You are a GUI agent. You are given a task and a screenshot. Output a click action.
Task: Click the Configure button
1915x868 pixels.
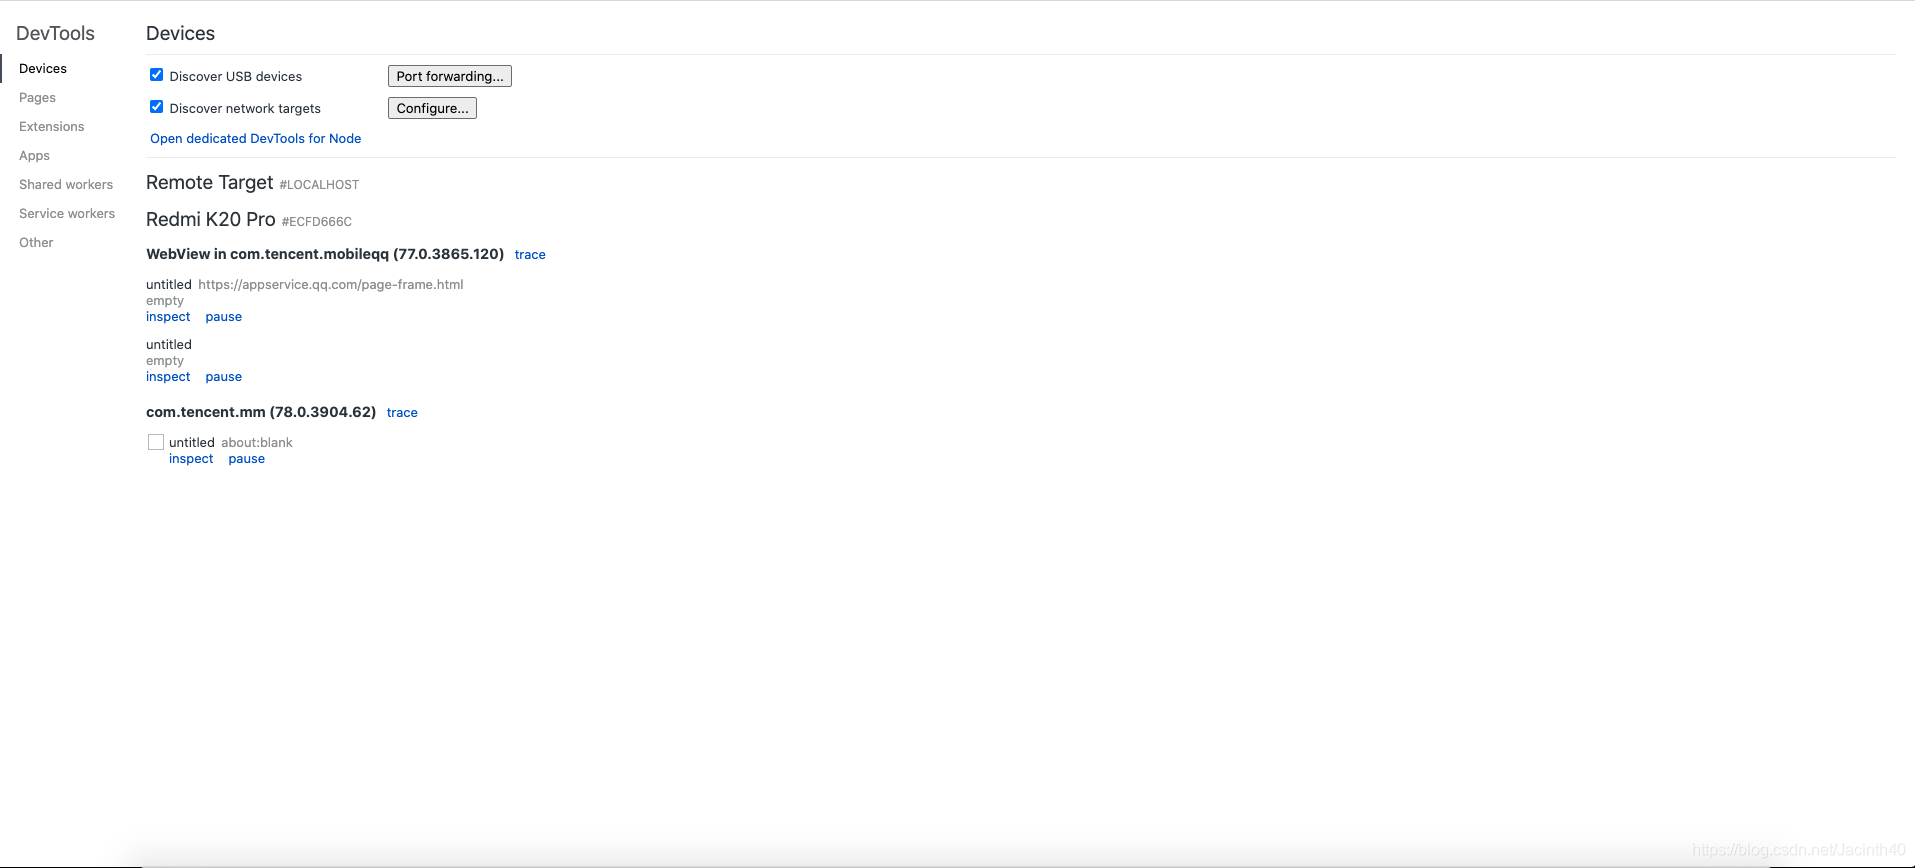click(x=432, y=108)
